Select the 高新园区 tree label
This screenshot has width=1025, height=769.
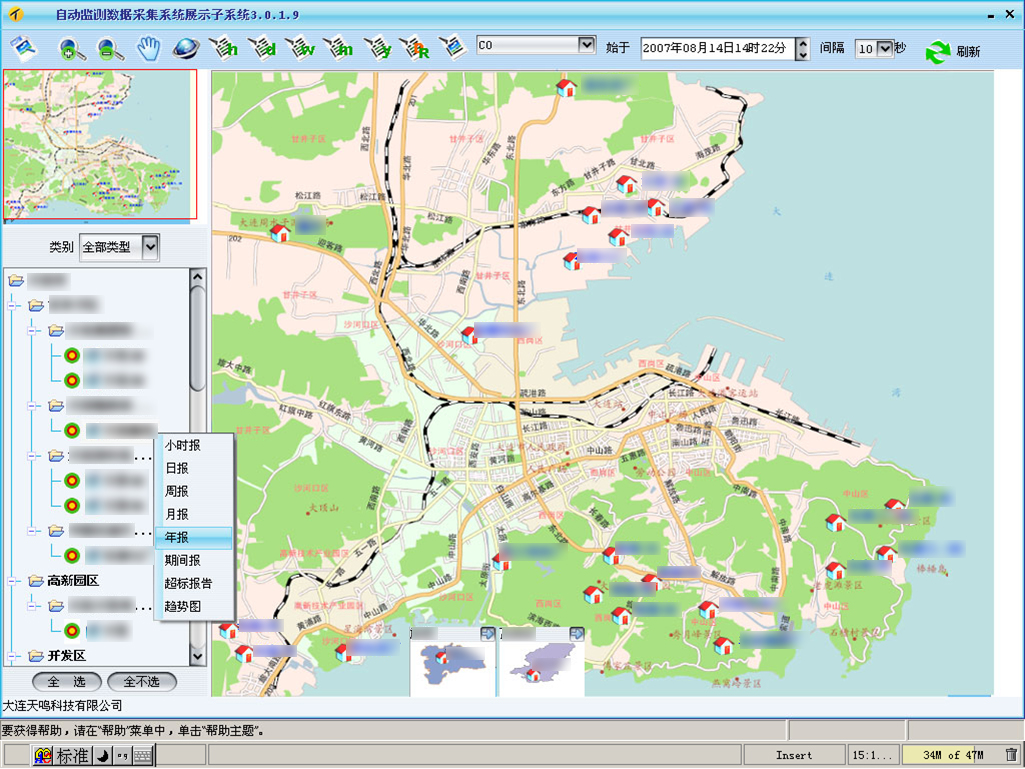(73, 581)
